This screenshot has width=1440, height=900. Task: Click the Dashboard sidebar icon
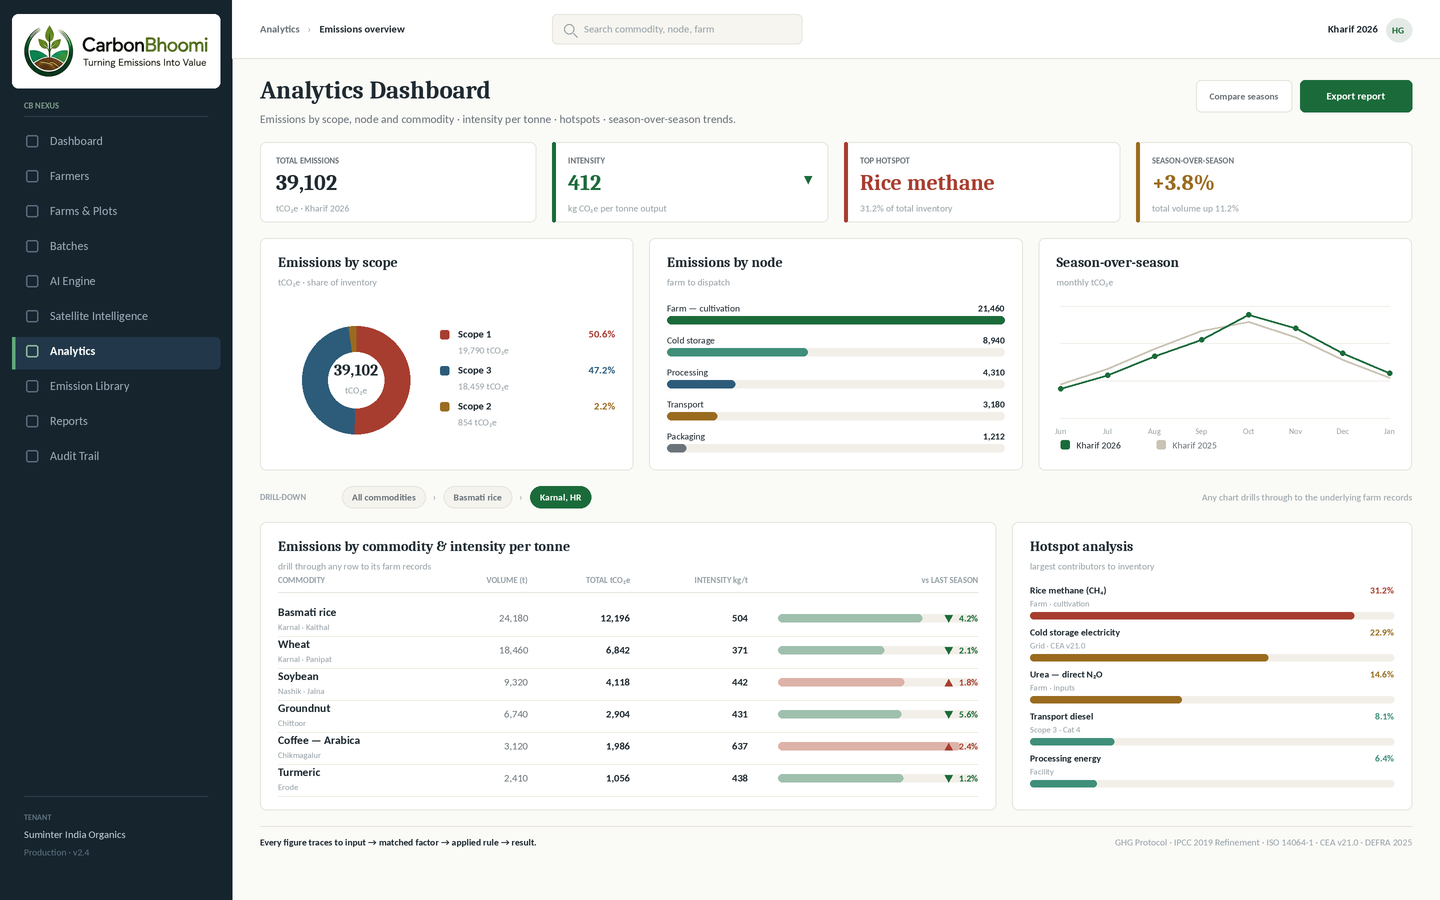[x=32, y=141]
